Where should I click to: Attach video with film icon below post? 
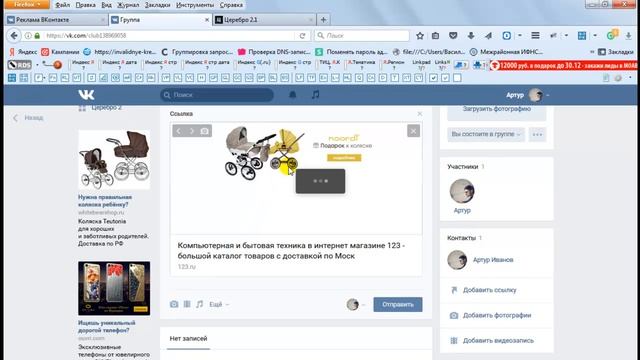click(187, 304)
